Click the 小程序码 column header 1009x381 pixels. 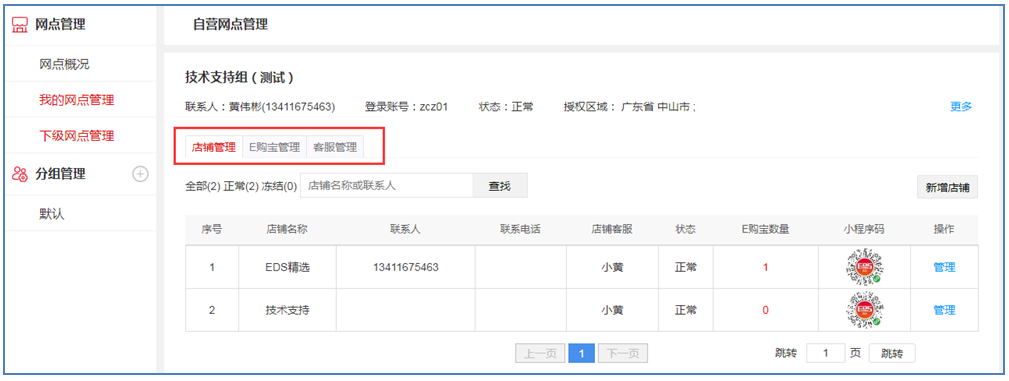coord(864,230)
